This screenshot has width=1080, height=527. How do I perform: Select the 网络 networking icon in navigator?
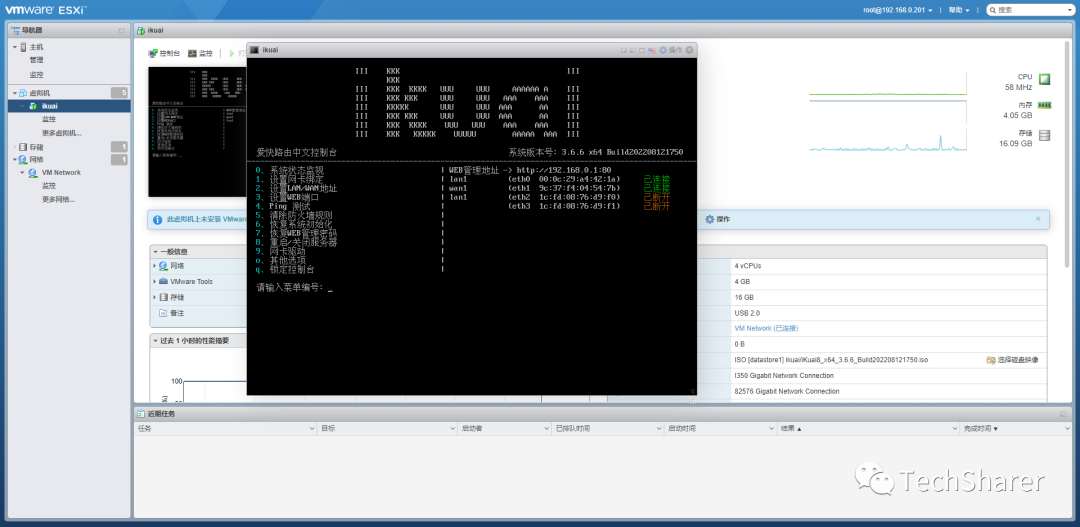click(x=23, y=159)
